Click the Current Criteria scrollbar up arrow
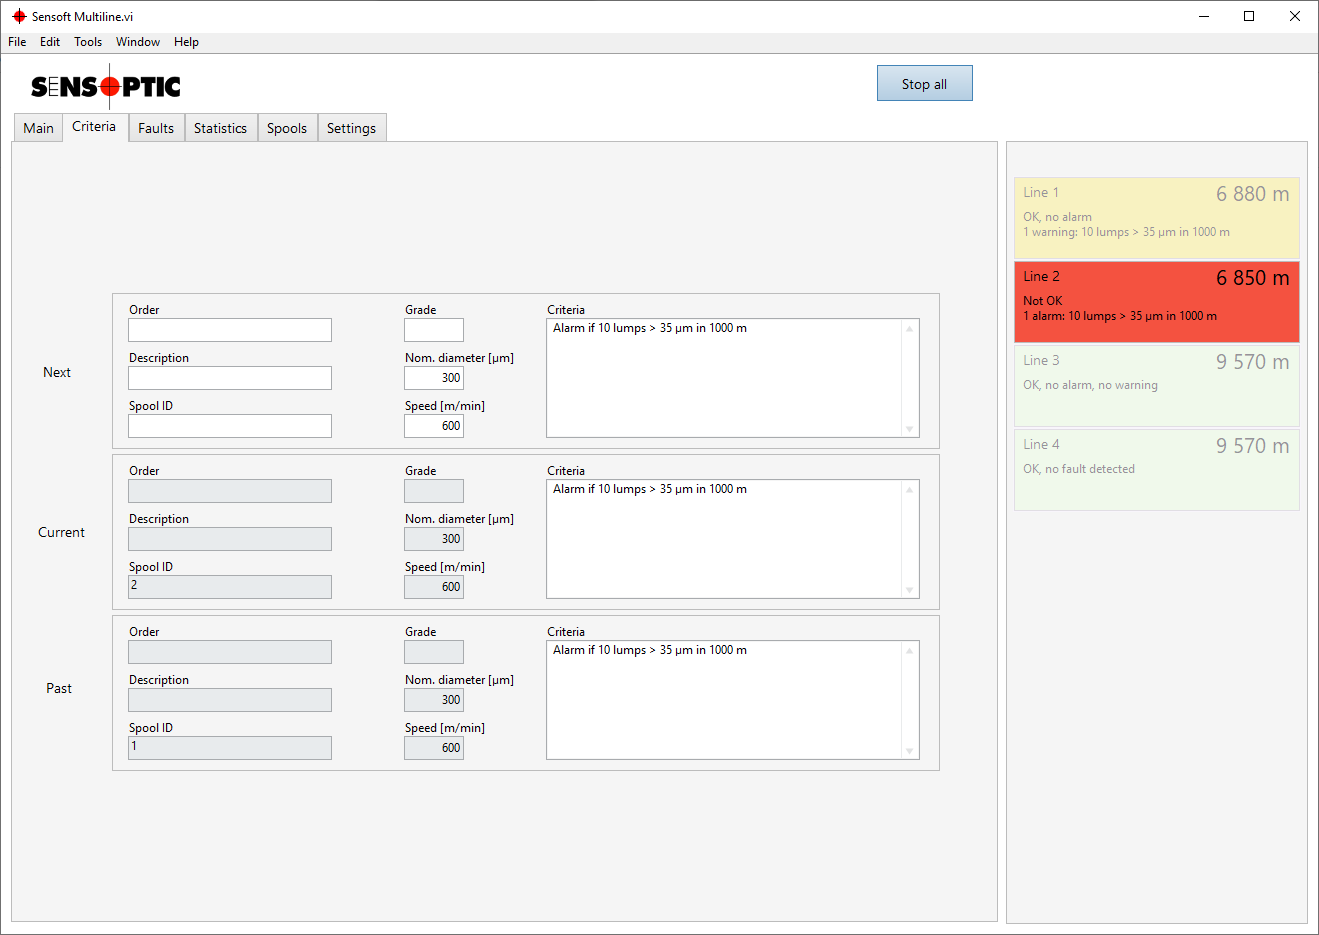Image resolution: width=1319 pixels, height=935 pixels. (x=910, y=489)
